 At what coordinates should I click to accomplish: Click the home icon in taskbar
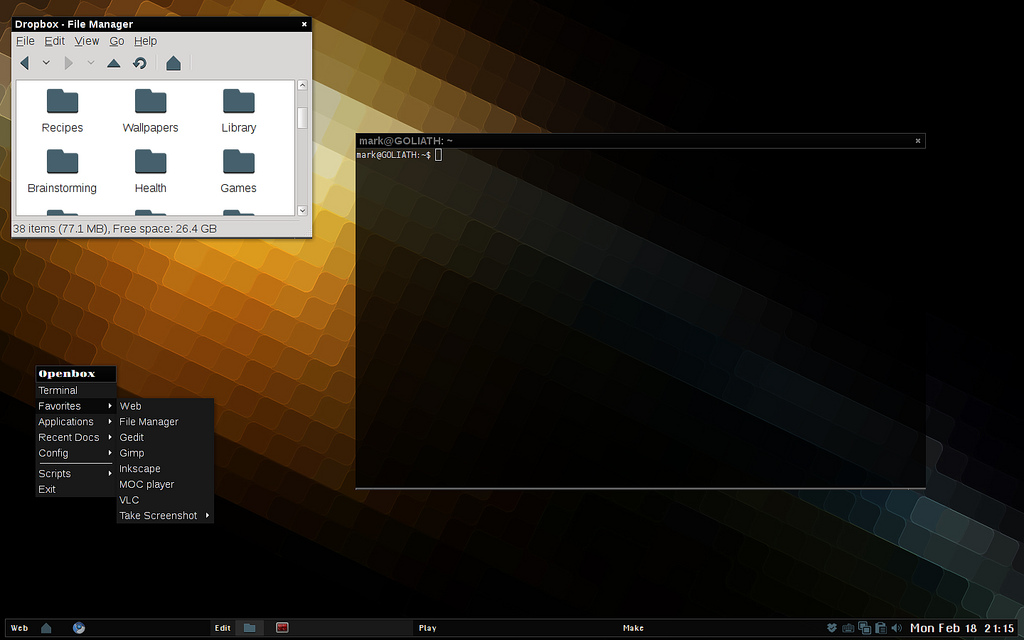[46, 628]
